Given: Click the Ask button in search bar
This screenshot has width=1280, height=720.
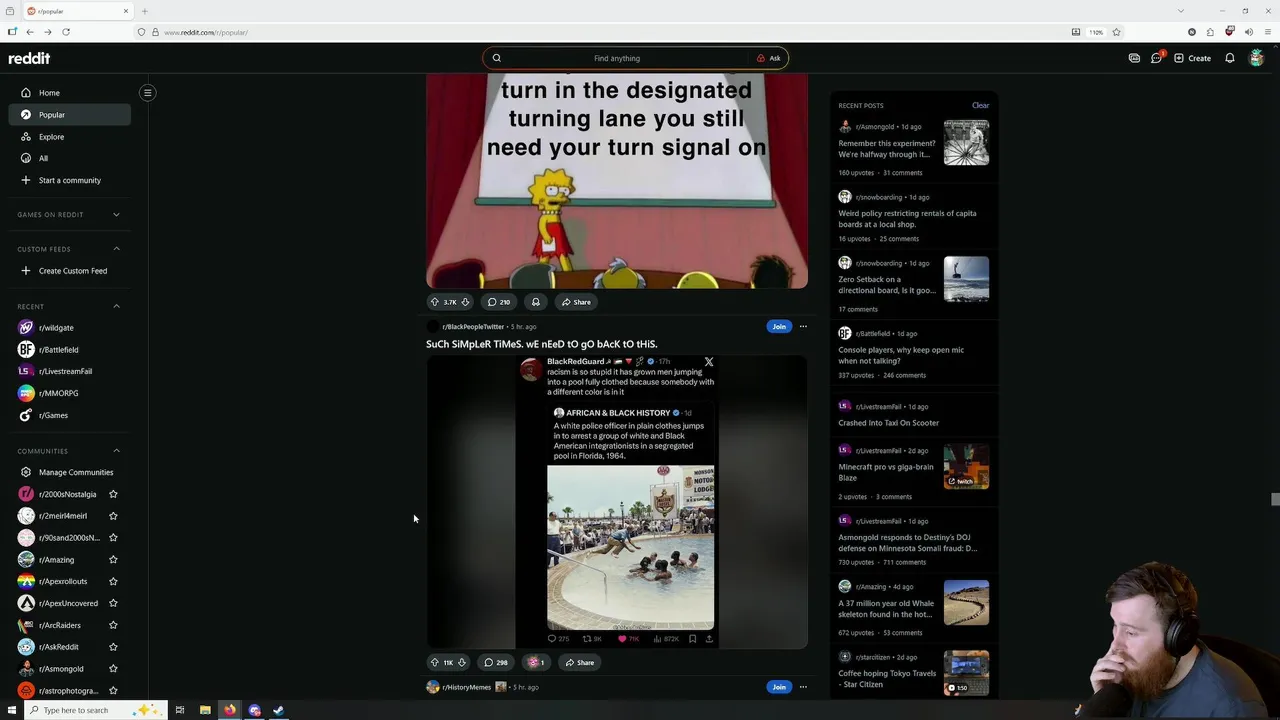Looking at the screenshot, I should [x=768, y=58].
